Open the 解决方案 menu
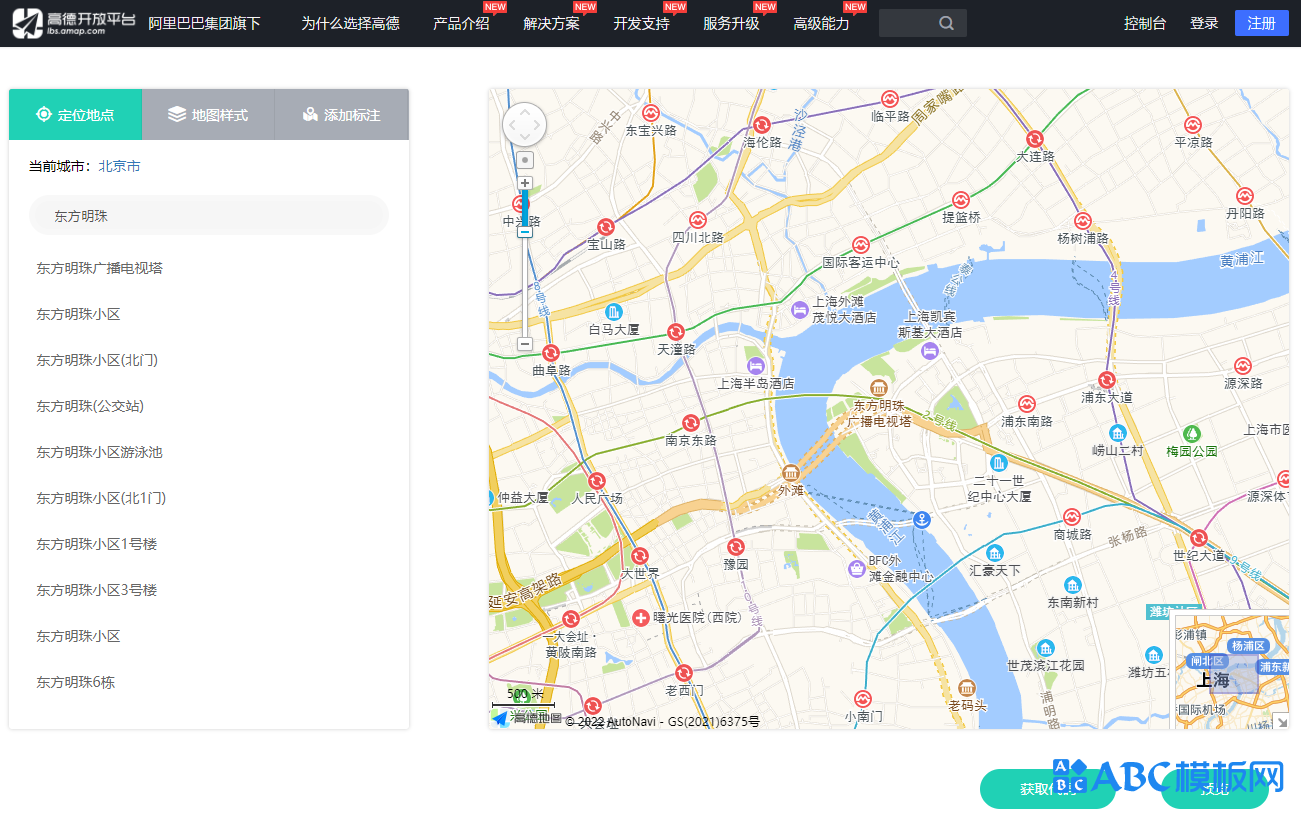Image resolution: width=1301 pixels, height=819 pixels. pyautogui.click(x=551, y=23)
